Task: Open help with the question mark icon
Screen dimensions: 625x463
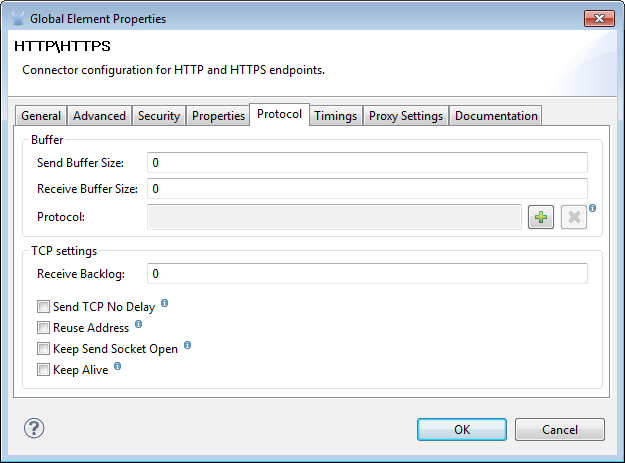Action: click(35, 428)
